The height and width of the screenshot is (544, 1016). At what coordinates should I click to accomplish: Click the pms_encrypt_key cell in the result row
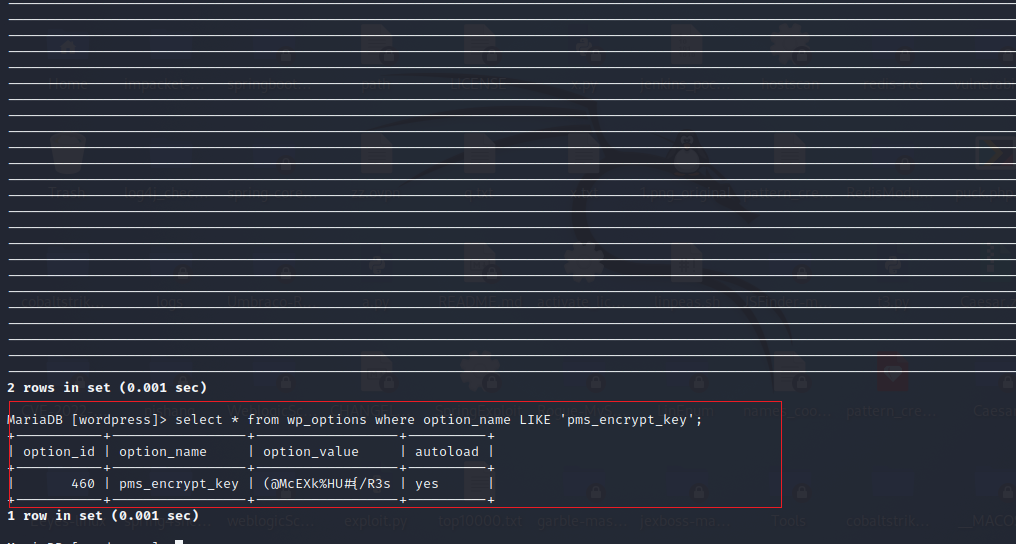tap(179, 484)
